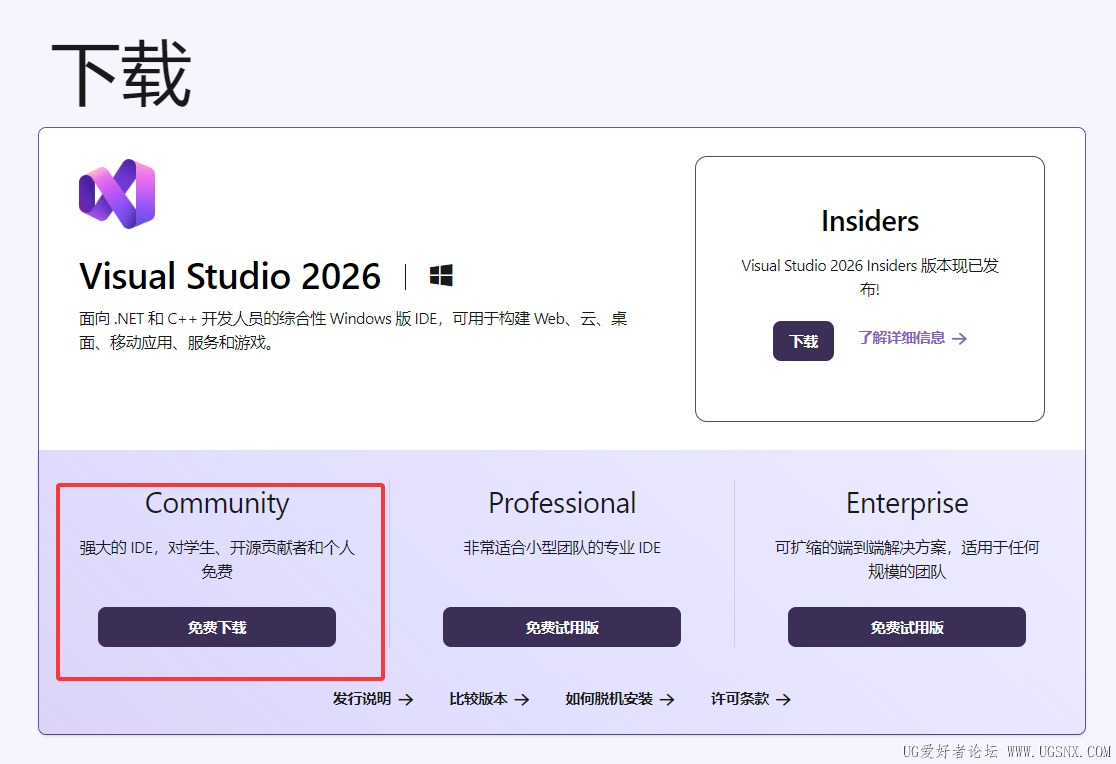Click the description starting 面向 .NET 和 C++
1116x764 pixels.
pos(353,330)
